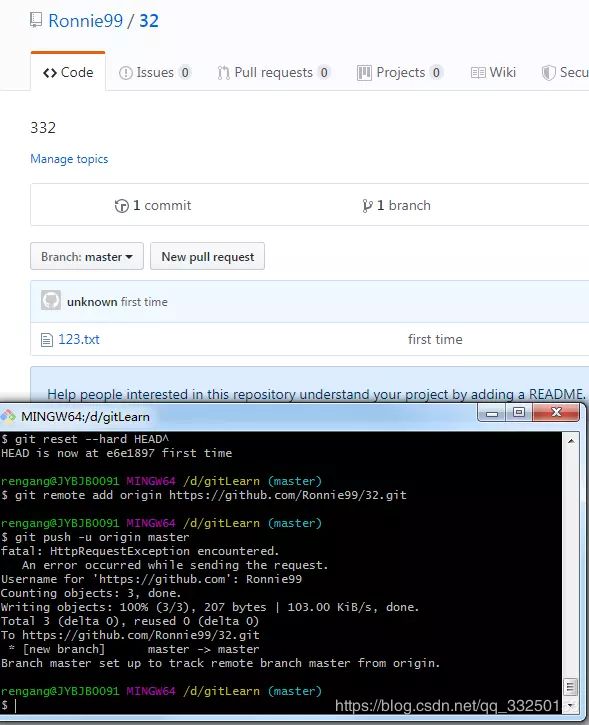Click the terminal scrollbar thumb
589x725 pixels.
[571, 687]
